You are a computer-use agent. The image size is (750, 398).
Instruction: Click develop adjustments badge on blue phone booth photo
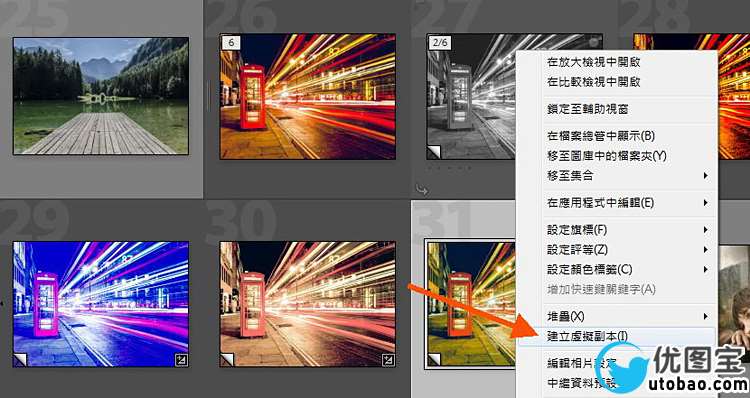[181, 359]
